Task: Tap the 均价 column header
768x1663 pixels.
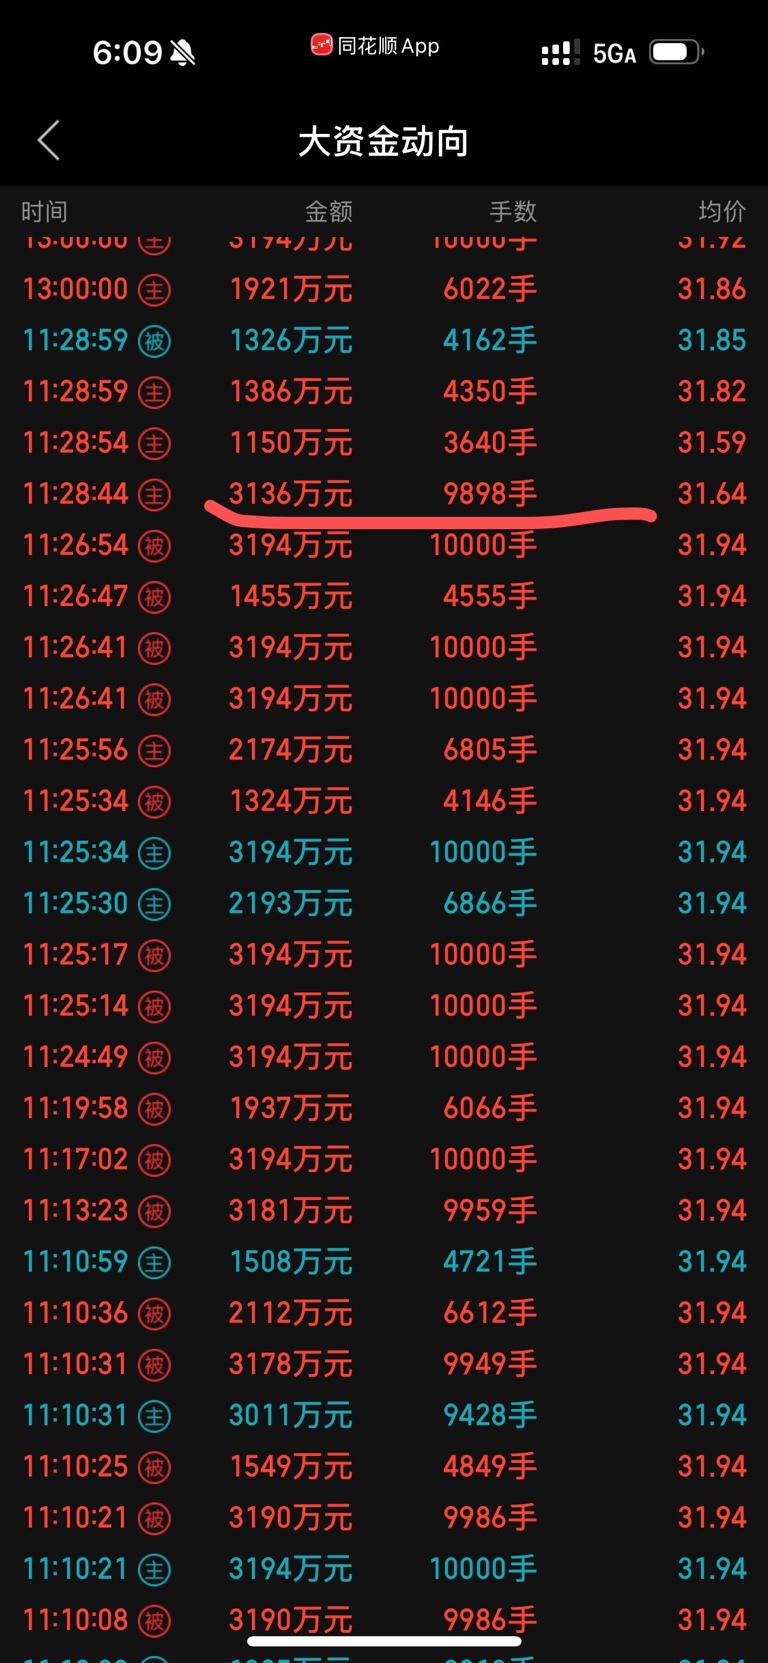Action: click(x=722, y=211)
